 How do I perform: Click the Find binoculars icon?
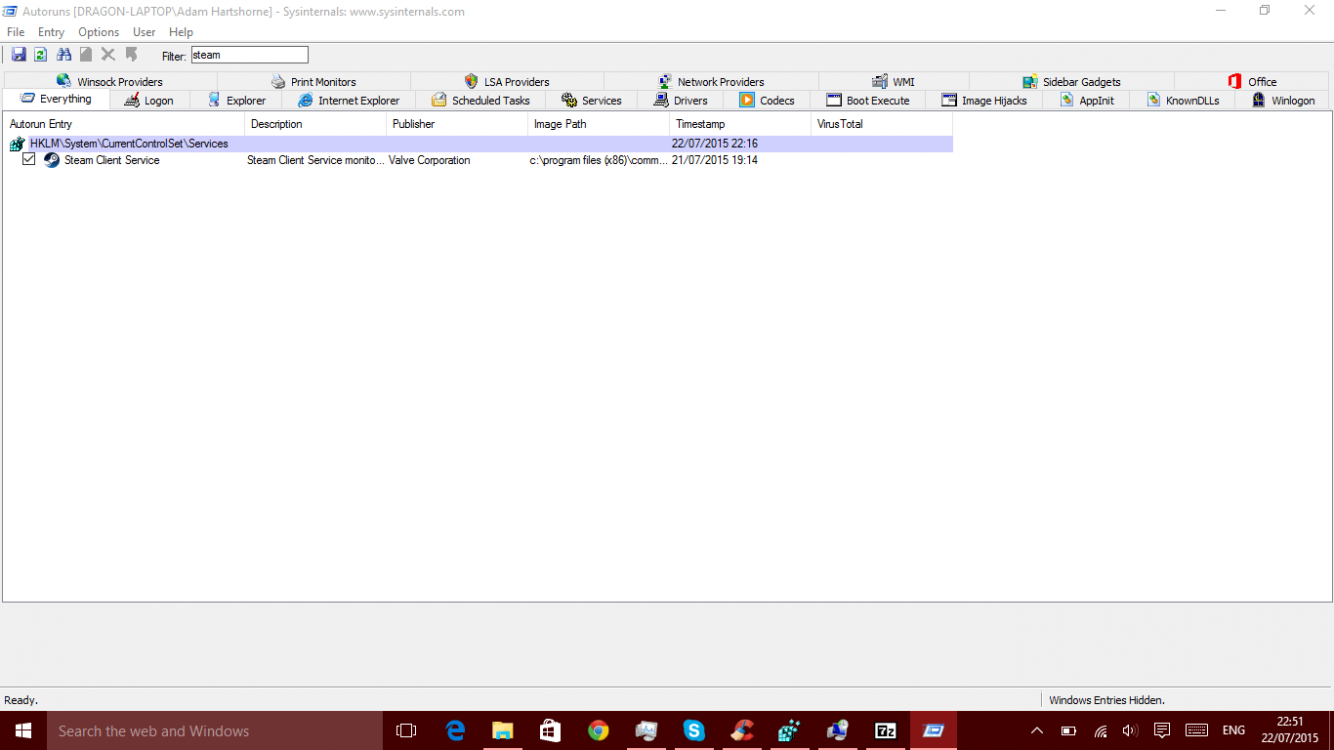click(x=64, y=55)
